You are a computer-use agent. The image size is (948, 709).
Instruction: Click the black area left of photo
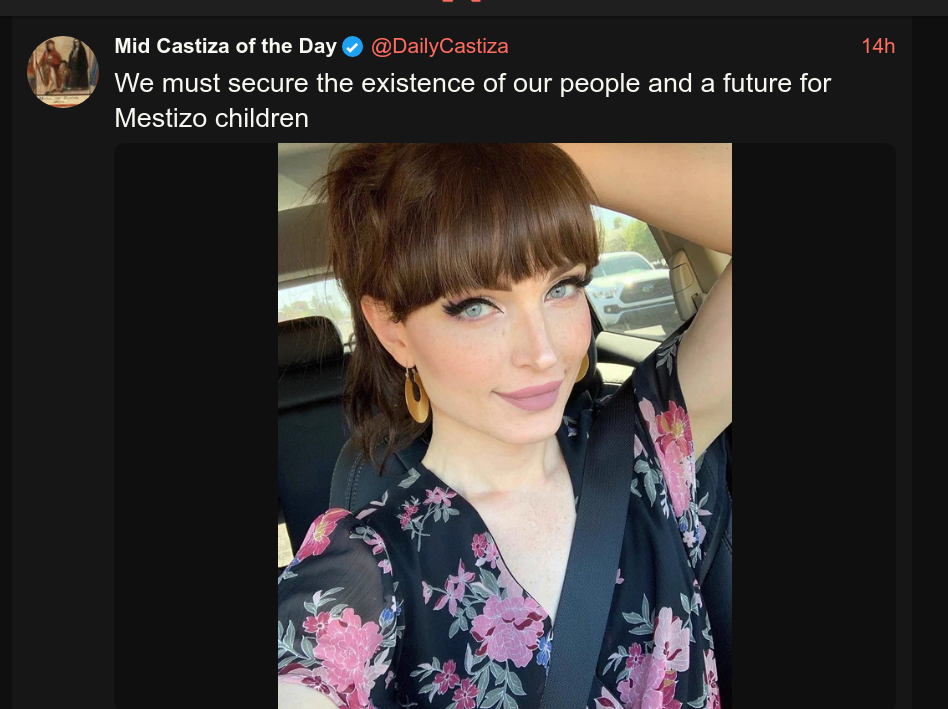coord(196,426)
